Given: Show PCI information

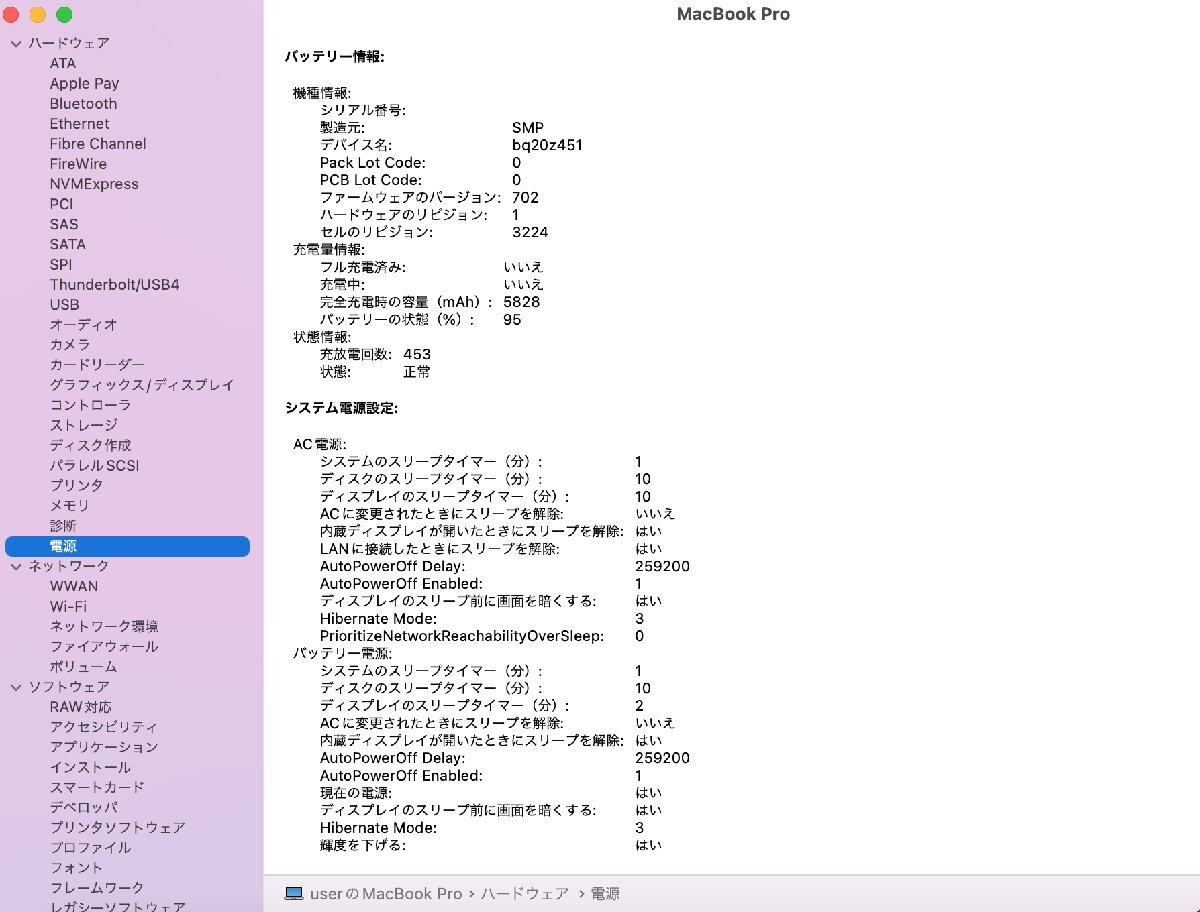Looking at the screenshot, I should tap(61, 203).
